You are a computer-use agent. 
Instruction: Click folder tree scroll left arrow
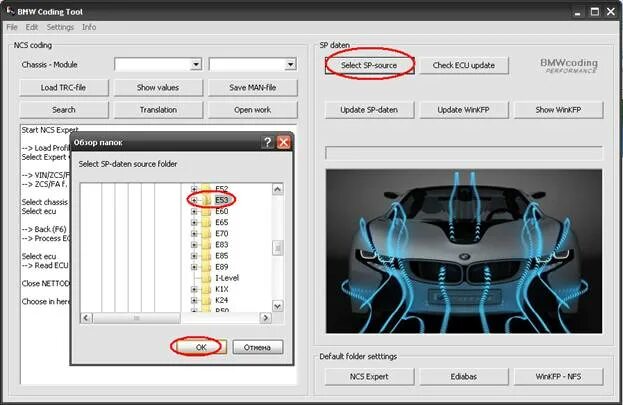pyautogui.click(x=86, y=318)
